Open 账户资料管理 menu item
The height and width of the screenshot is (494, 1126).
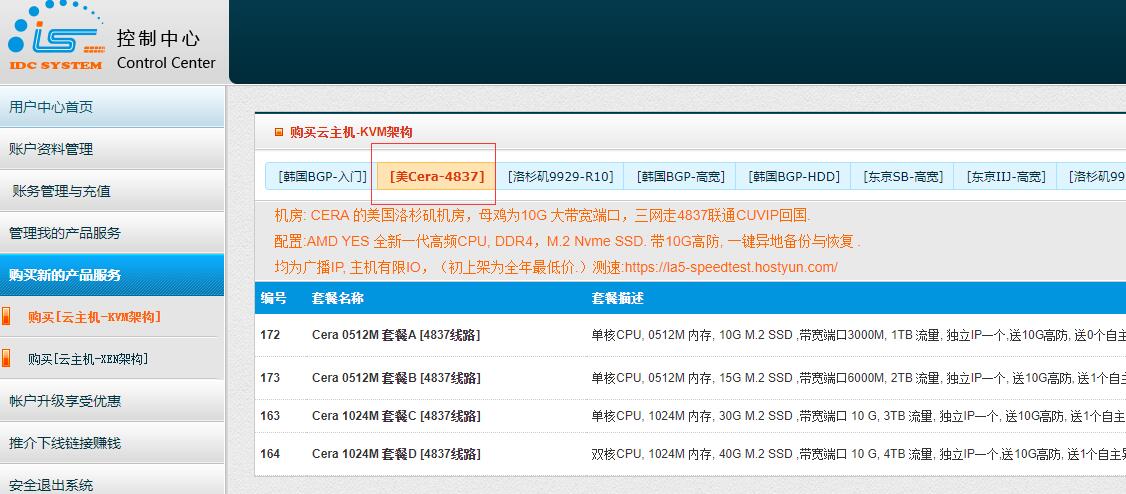click(112, 149)
